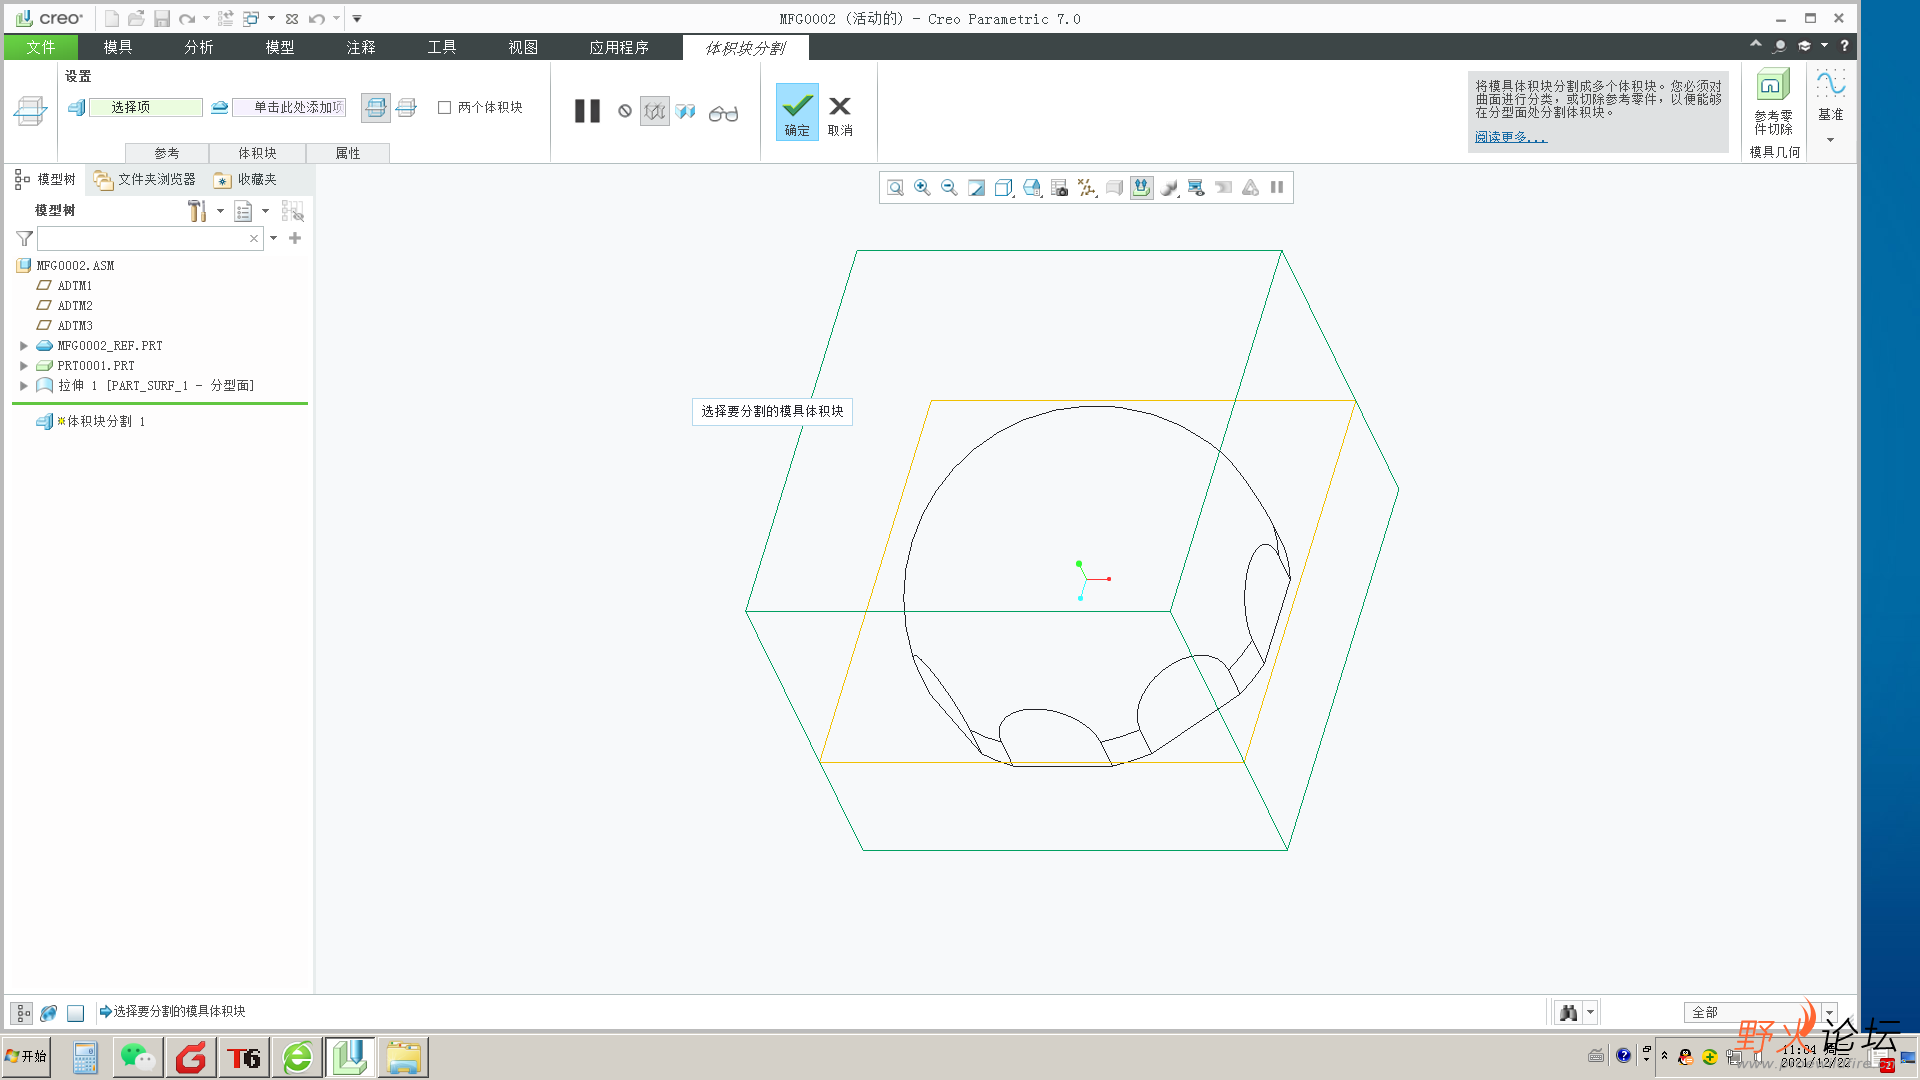Click the mold display eye icon
The height and width of the screenshot is (1080, 1920).
point(1196,188)
